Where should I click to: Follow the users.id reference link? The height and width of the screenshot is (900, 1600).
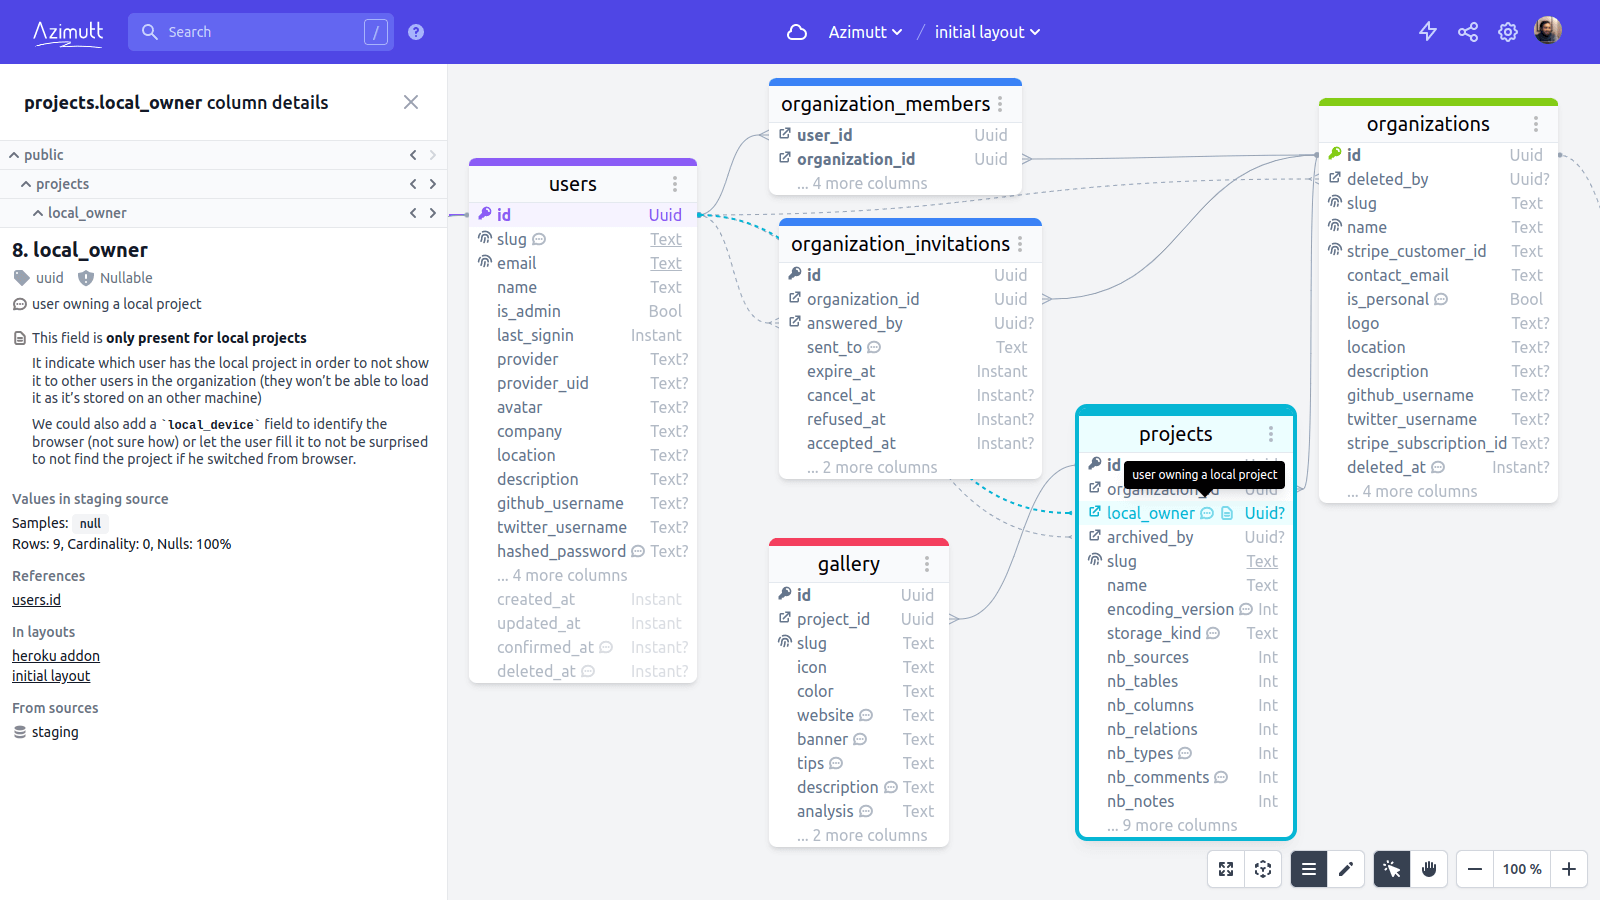(x=36, y=599)
